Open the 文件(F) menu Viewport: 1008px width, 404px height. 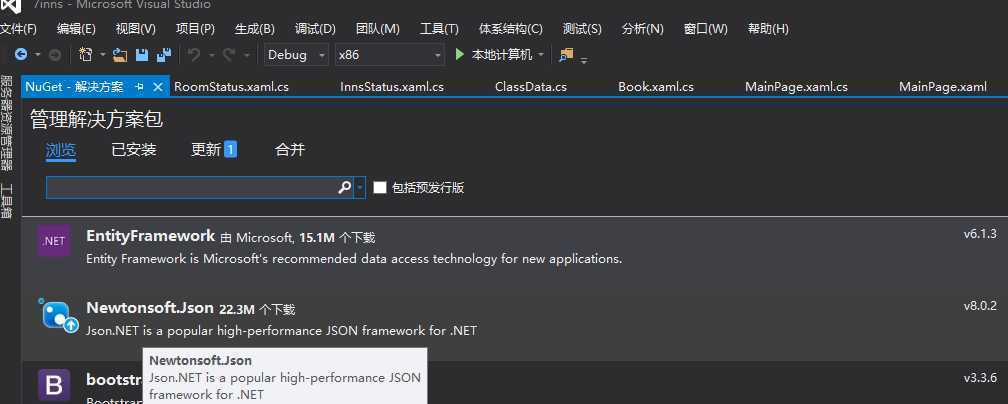pyautogui.click(x=18, y=29)
